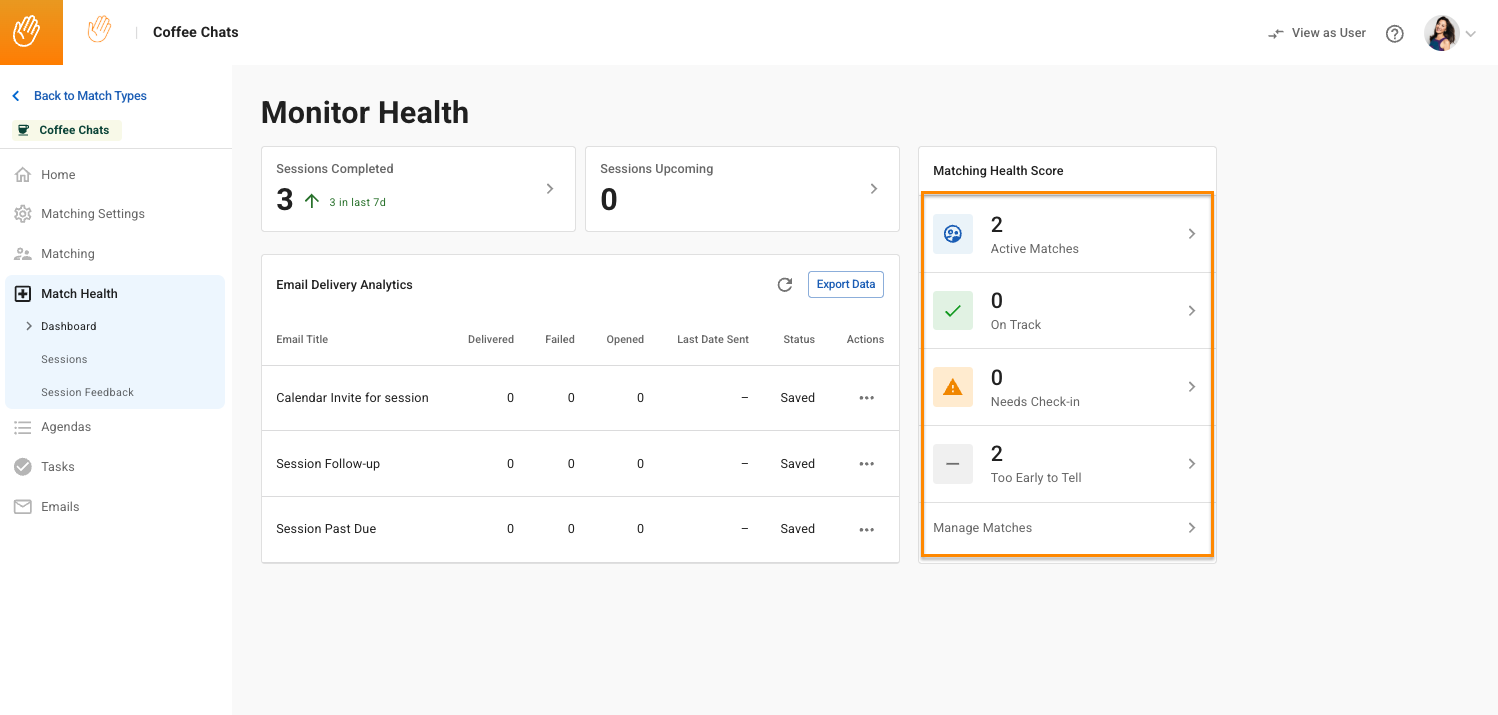Click the Back to Match Types link

89,96
